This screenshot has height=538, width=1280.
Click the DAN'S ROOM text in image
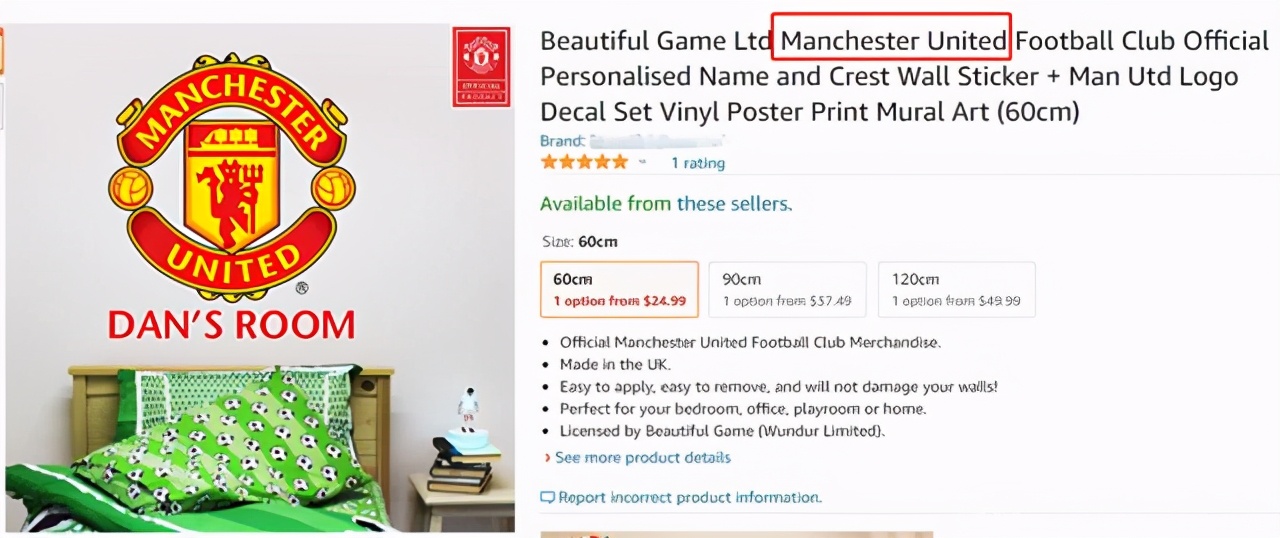231,324
